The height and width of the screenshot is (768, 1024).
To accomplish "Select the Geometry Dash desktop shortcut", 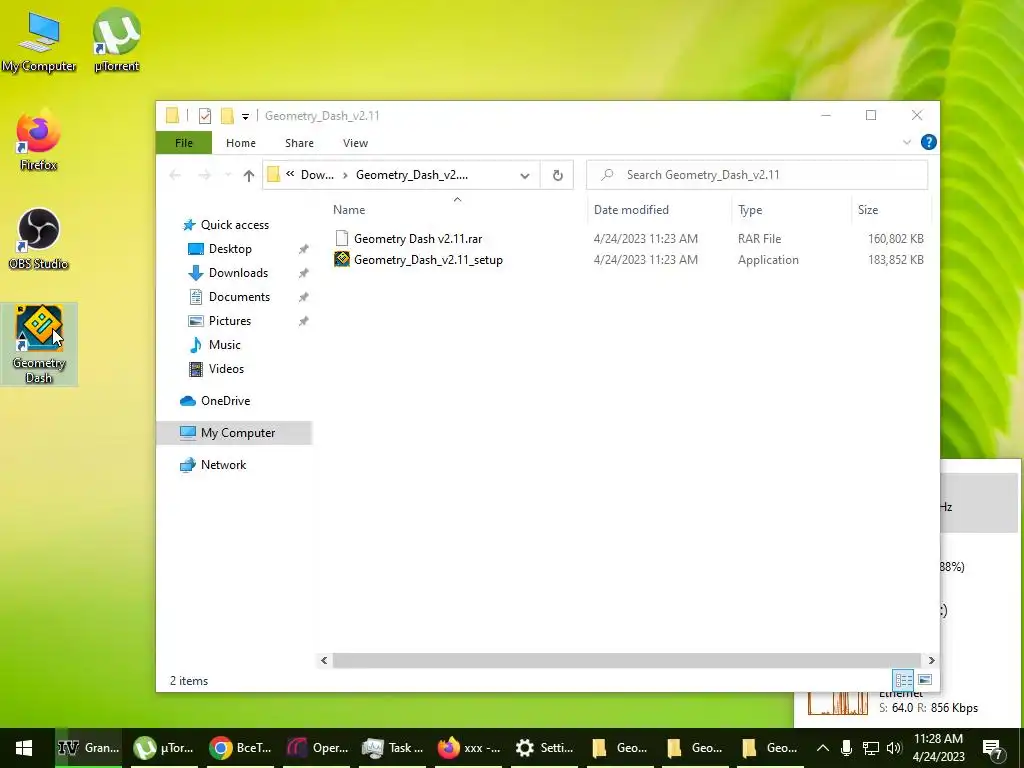I will (39, 344).
